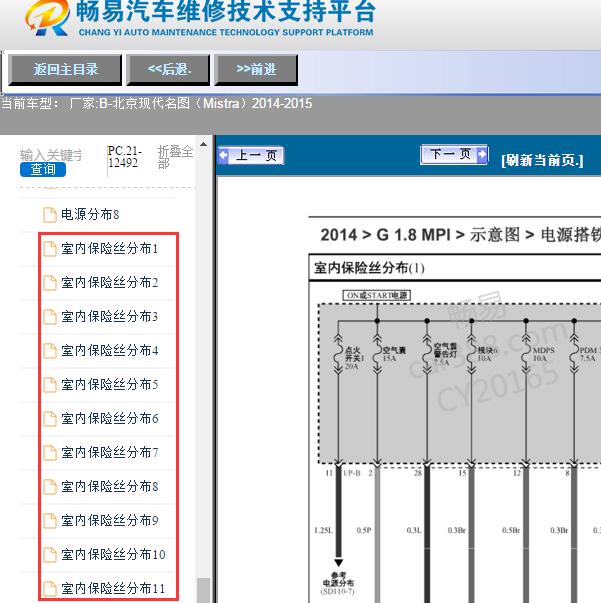
Task: Go to next page with 下一页
Action: (x=454, y=155)
